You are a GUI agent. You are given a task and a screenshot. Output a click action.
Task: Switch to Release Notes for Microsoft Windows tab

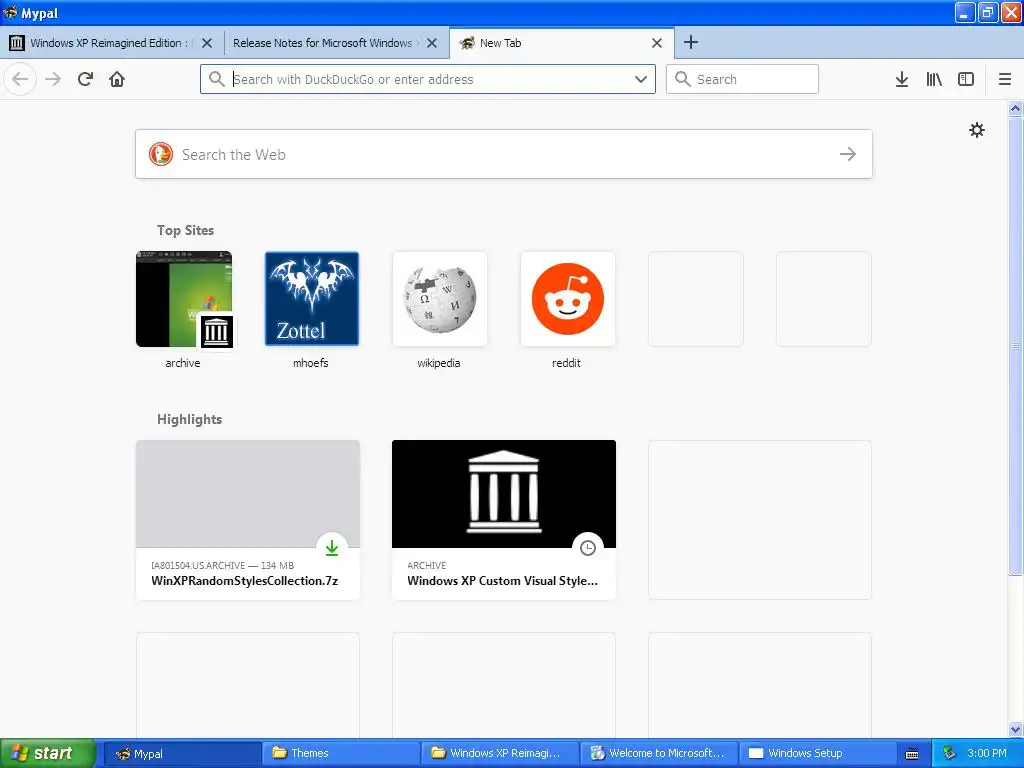(336, 43)
